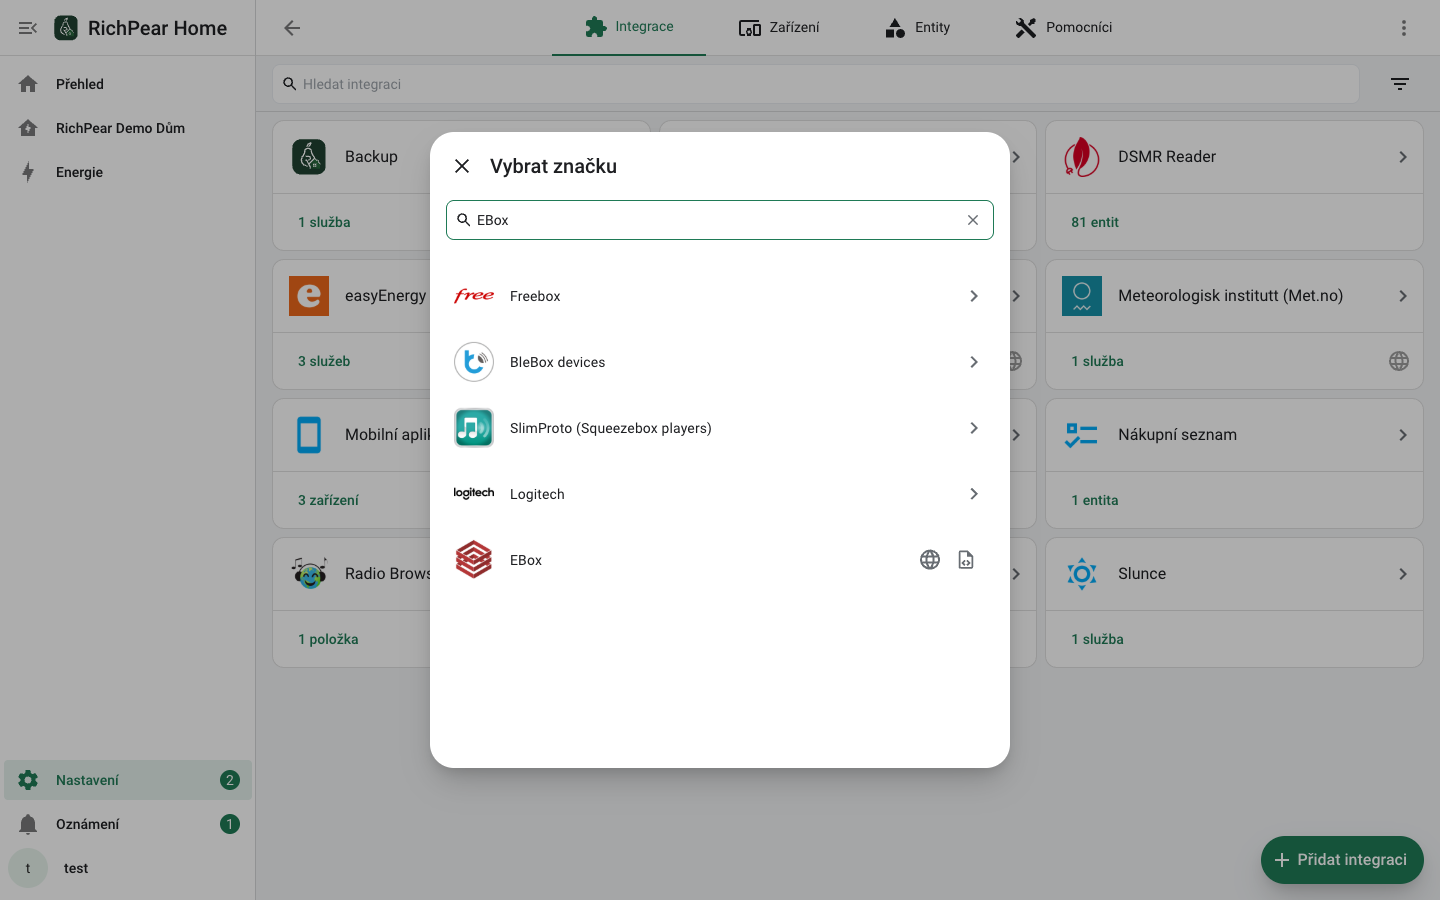Open RichPear Demo Dům in sidebar

click(128, 128)
